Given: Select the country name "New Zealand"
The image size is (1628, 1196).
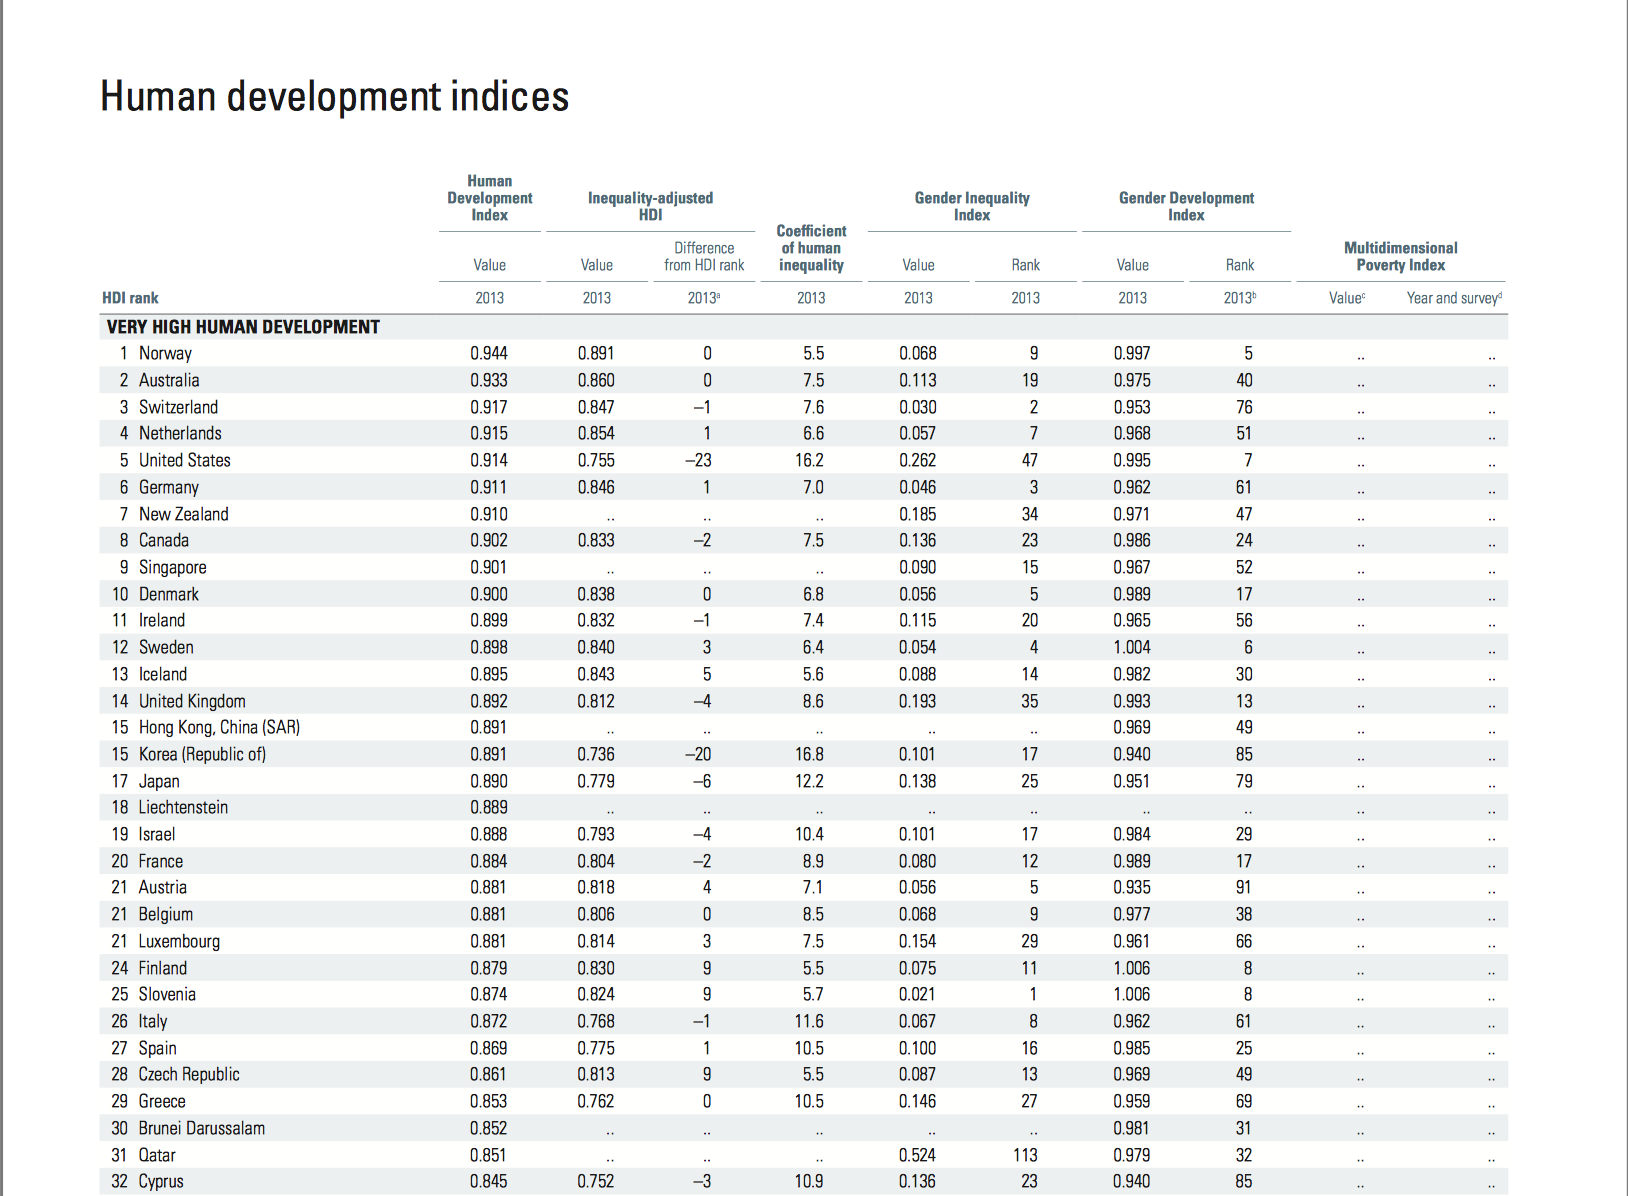Looking at the screenshot, I should (184, 514).
